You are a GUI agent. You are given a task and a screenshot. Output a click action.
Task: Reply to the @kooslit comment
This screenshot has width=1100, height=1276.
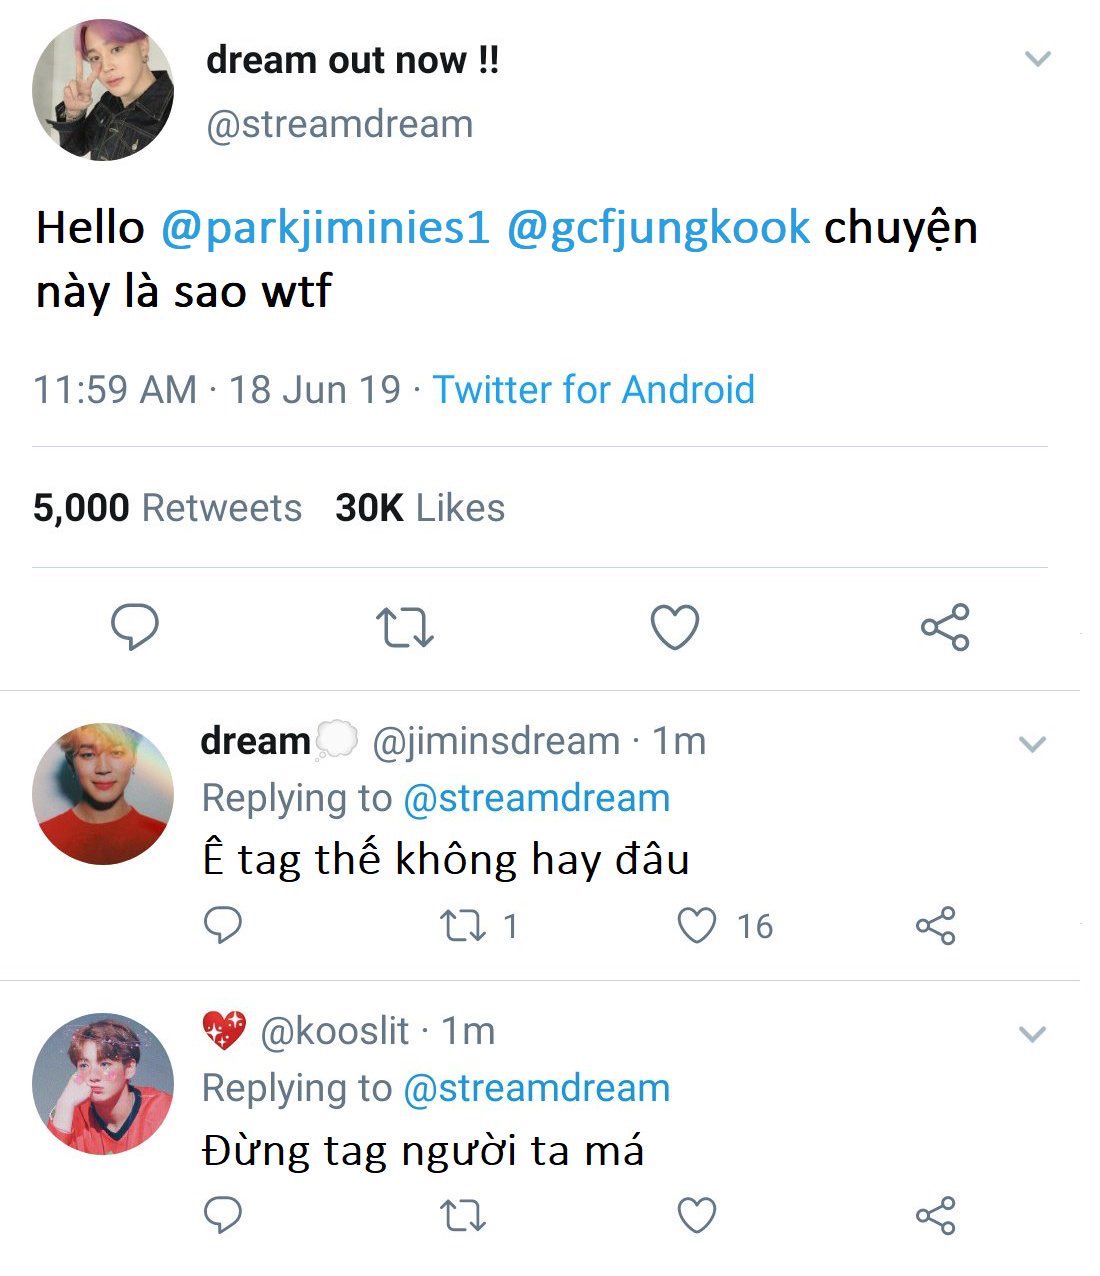pyautogui.click(x=223, y=1215)
